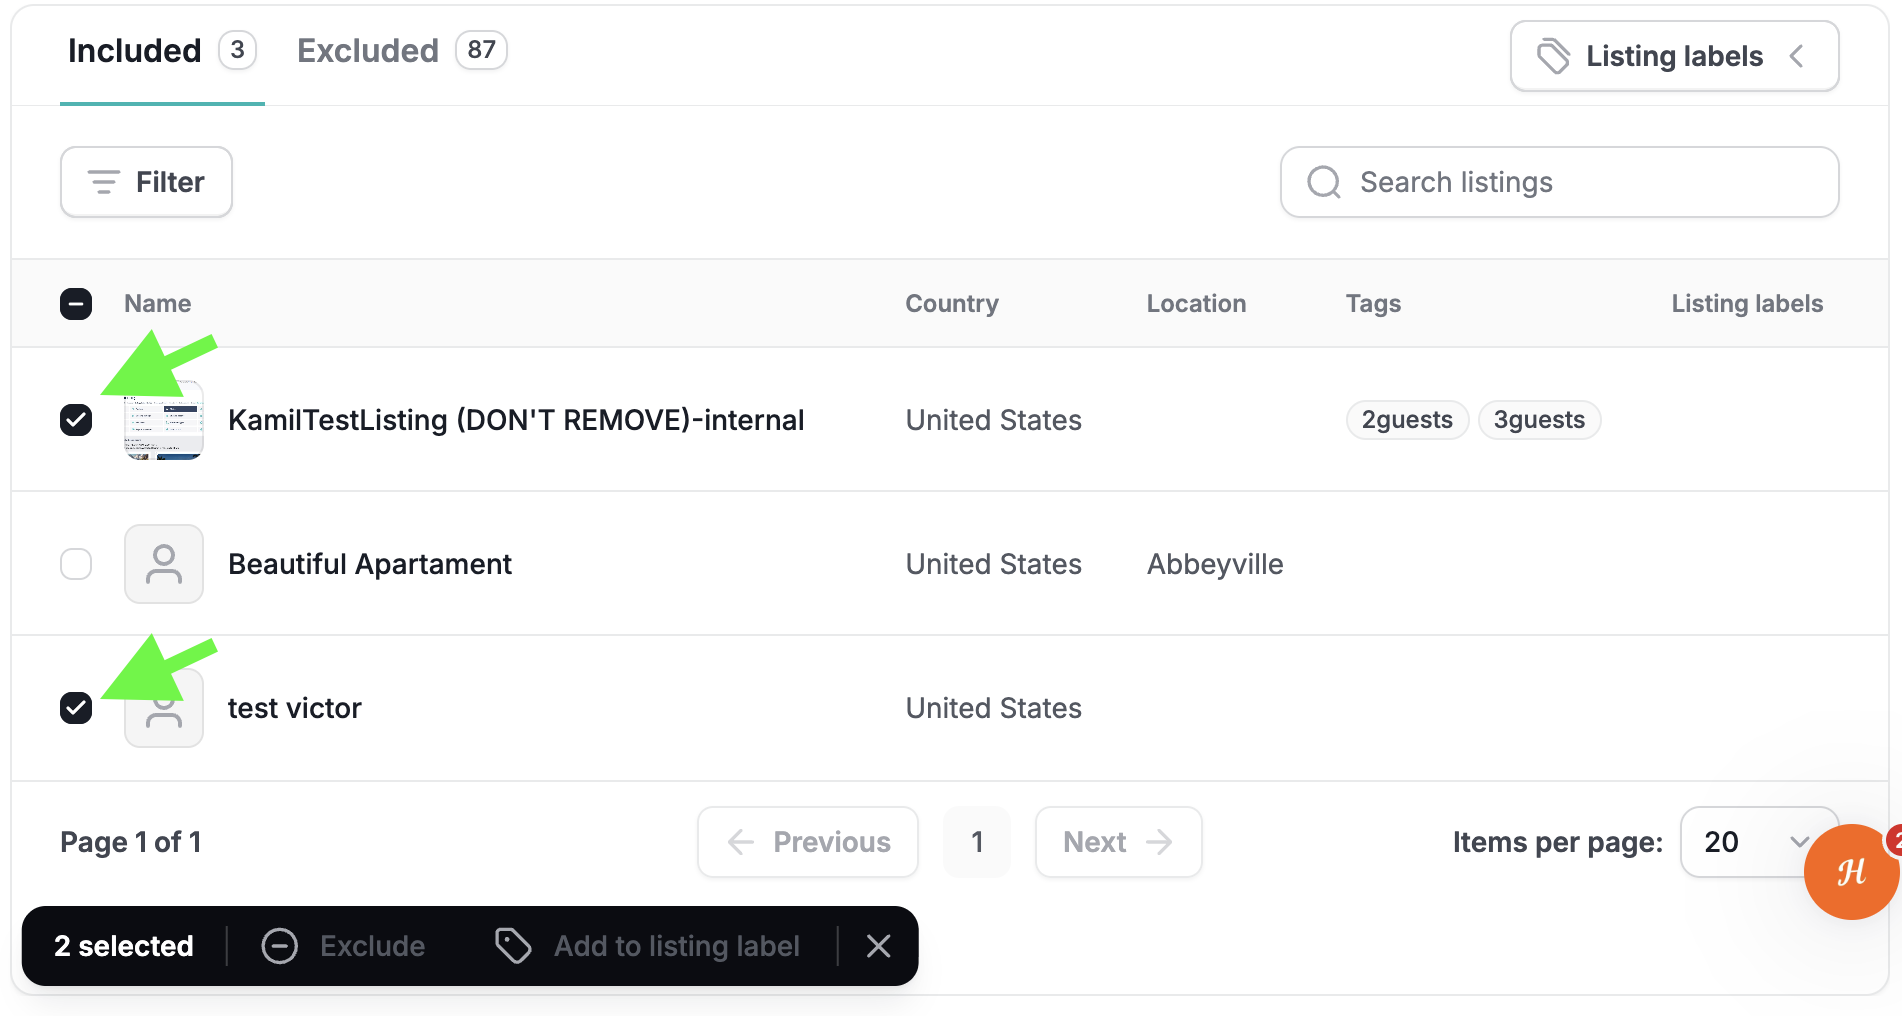1902x1016 pixels.
Task: Uncheck the KamilTestListing row checkbox
Action: [76, 420]
